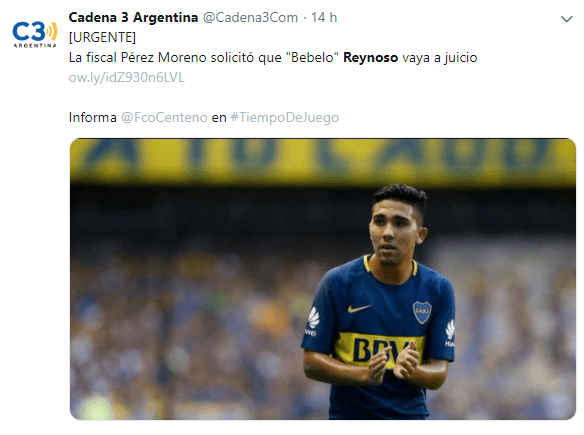This screenshot has width=584, height=435.
Task: Open the "14 h" timestamp permalink
Action: [x=324, y=18]
